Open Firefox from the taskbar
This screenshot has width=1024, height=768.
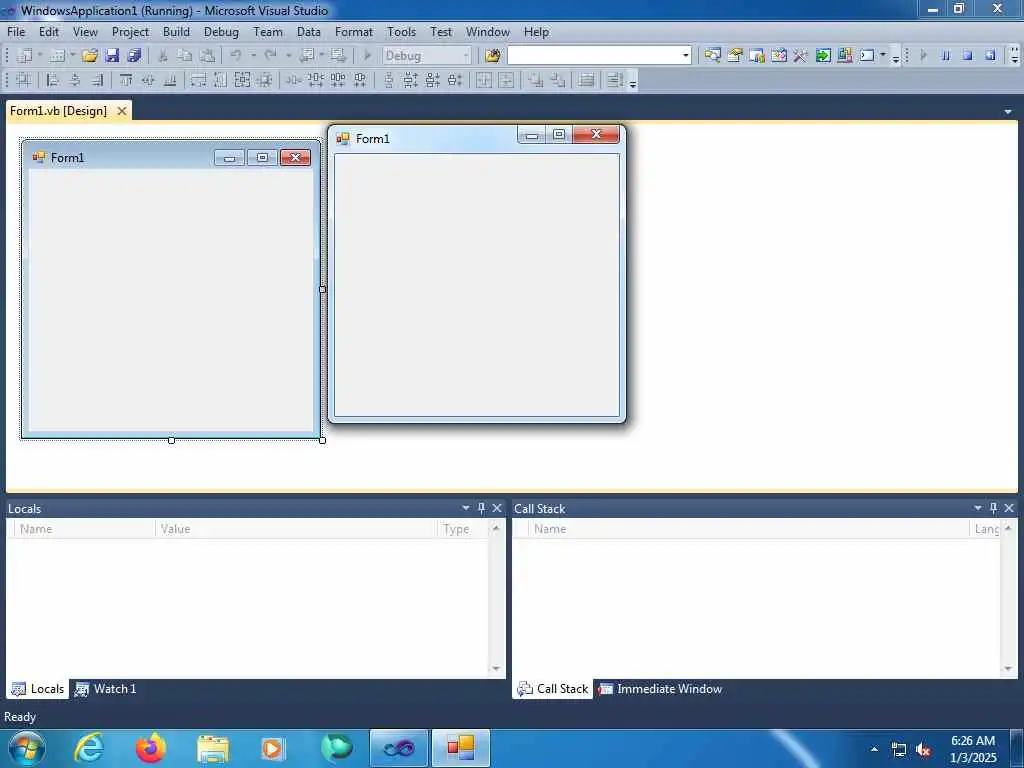[151, 748]
